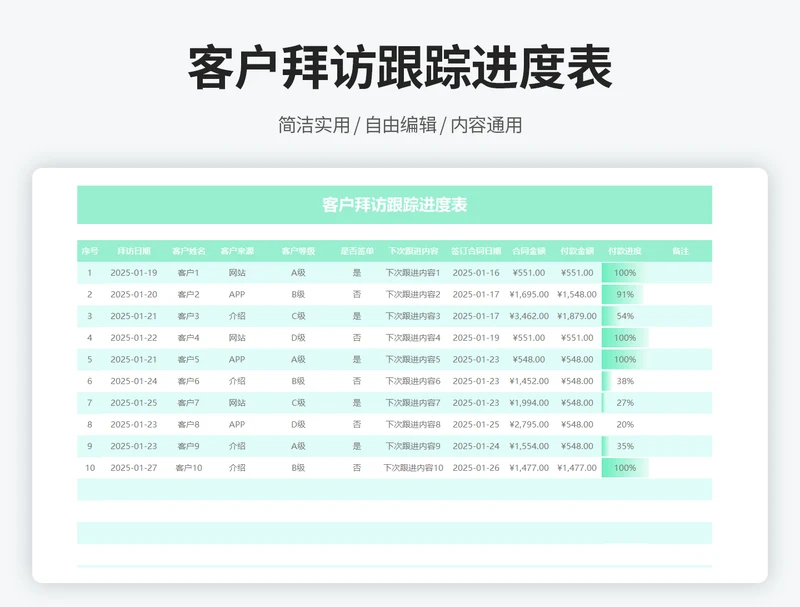The height and width of the screenshot is (607, 800).
Task: Click contract date 2025-01-26
Action: (476, 468)
